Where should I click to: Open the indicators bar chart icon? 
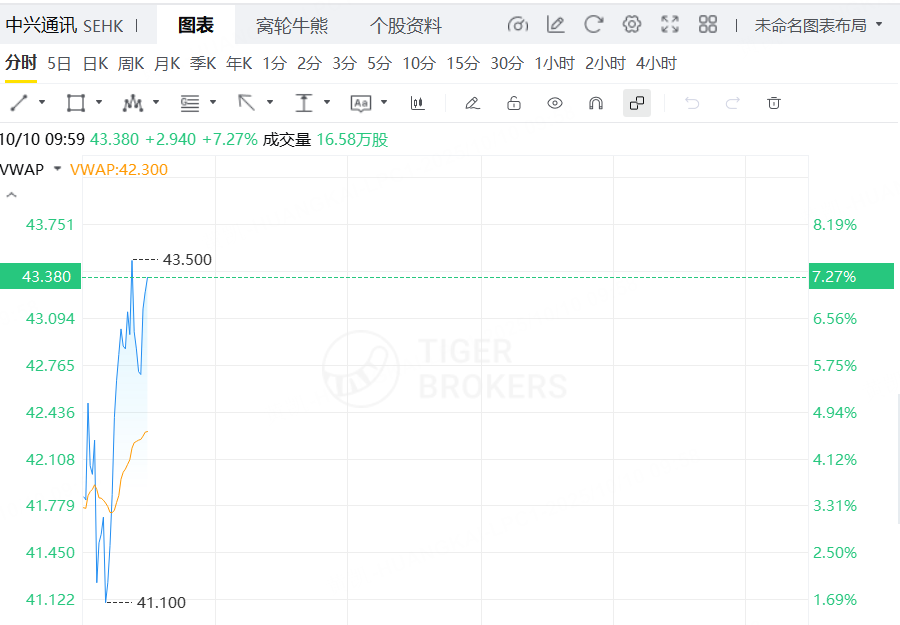coord(418,103)
